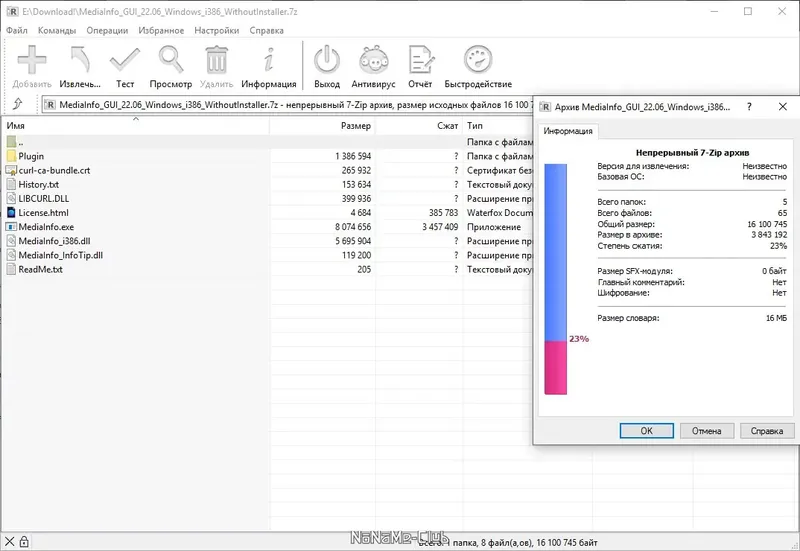The image size is (800, 551).
Task: Launch the Антивирус scan icon
Action: [373, 60]
